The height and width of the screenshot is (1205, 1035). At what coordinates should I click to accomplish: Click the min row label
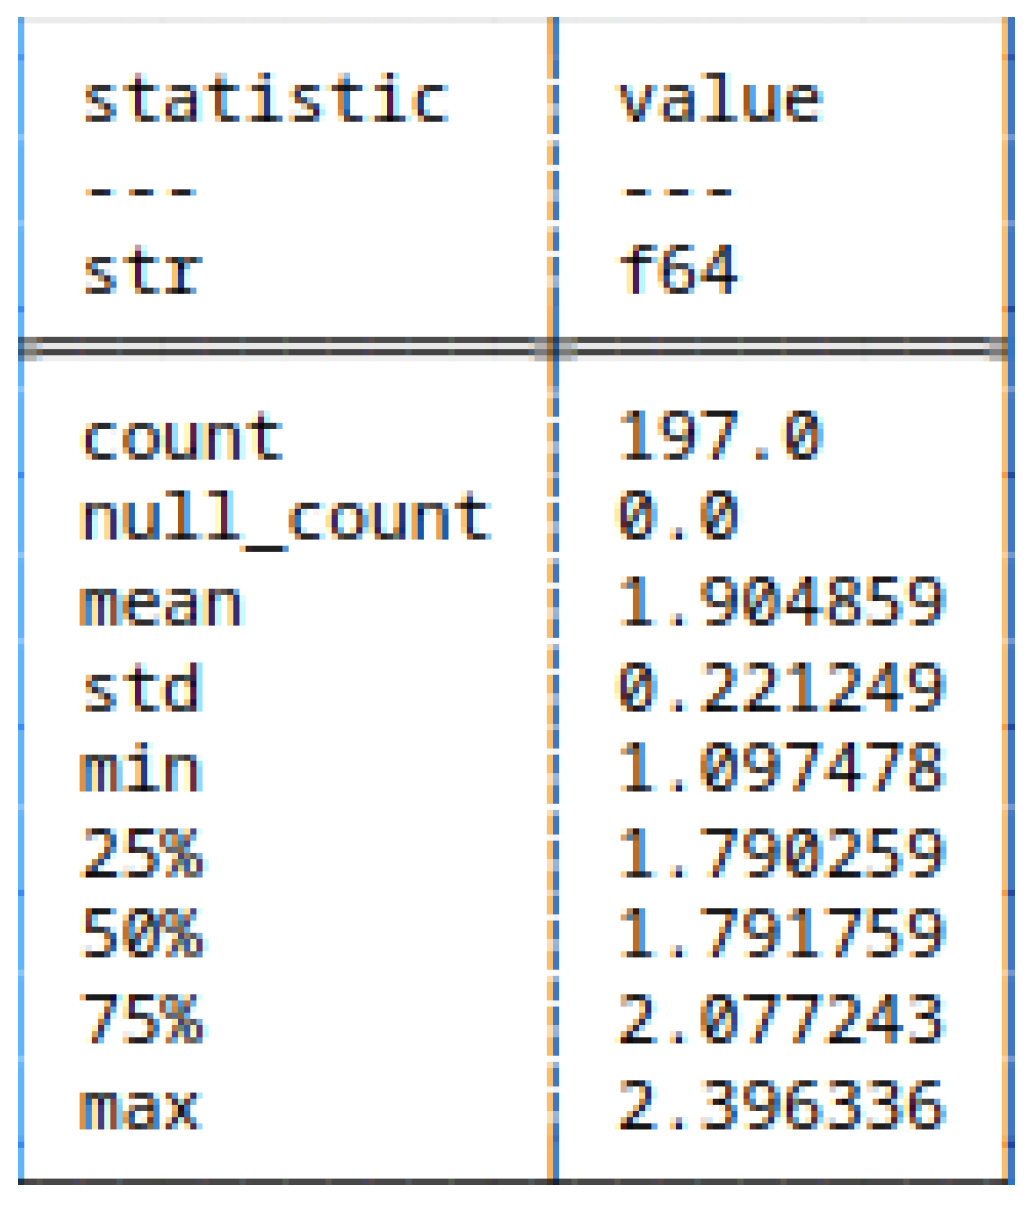click(141, 771)
